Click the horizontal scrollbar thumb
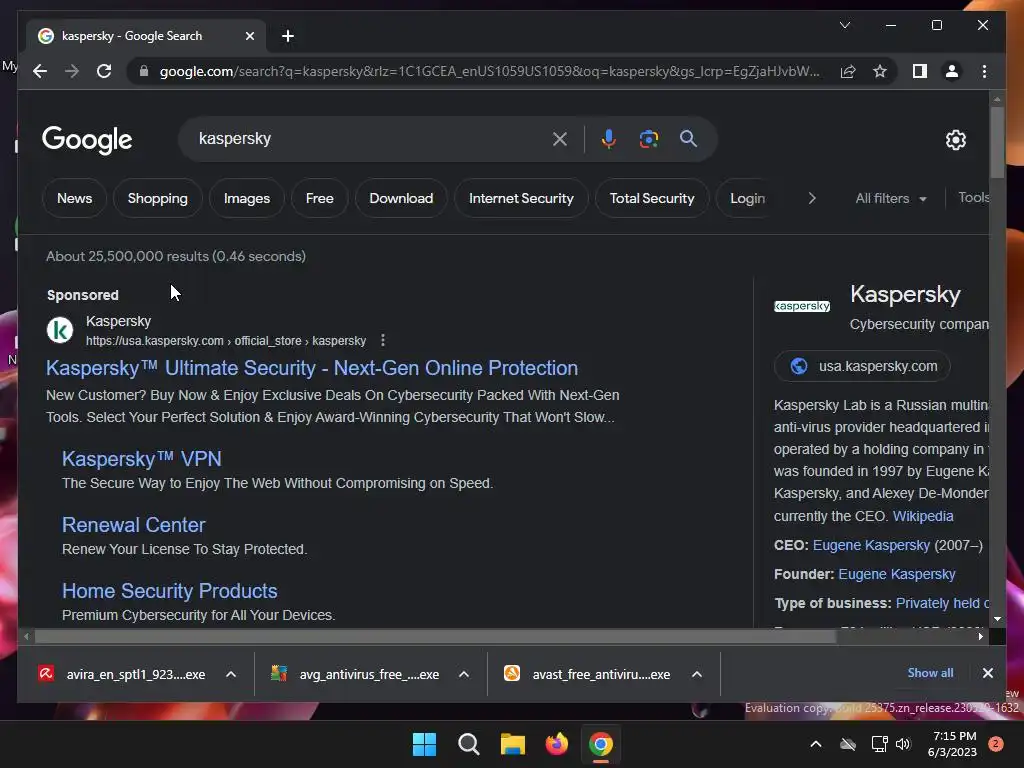The height and width of the screenshot is (768, 1024). click(x=435, y=636)
